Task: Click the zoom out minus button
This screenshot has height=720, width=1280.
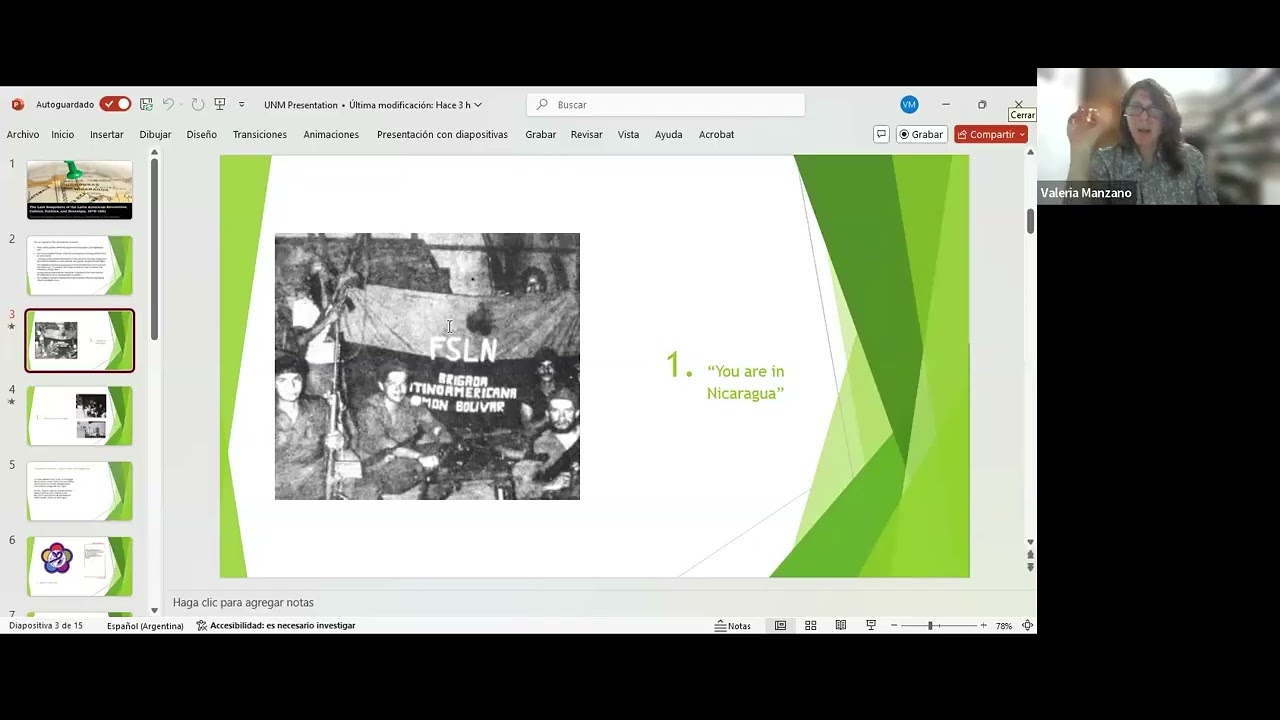Action: pos(894,625)
